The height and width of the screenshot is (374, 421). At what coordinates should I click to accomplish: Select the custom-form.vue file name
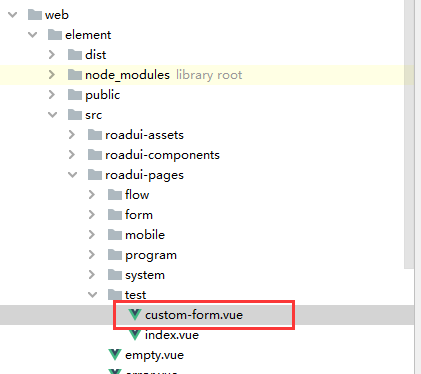click(x=194, y=315)
